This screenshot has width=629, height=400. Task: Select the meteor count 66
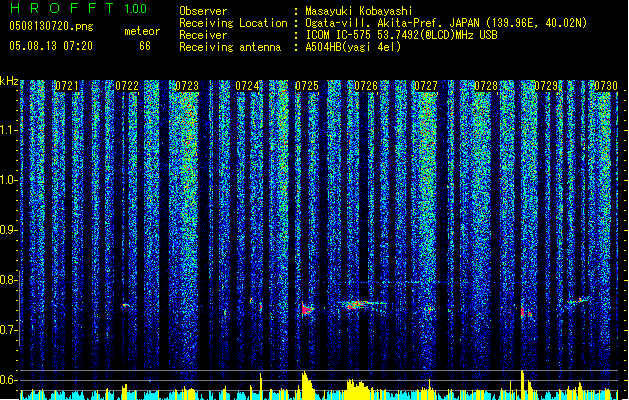pyautogui.click(x=145, y=46)
